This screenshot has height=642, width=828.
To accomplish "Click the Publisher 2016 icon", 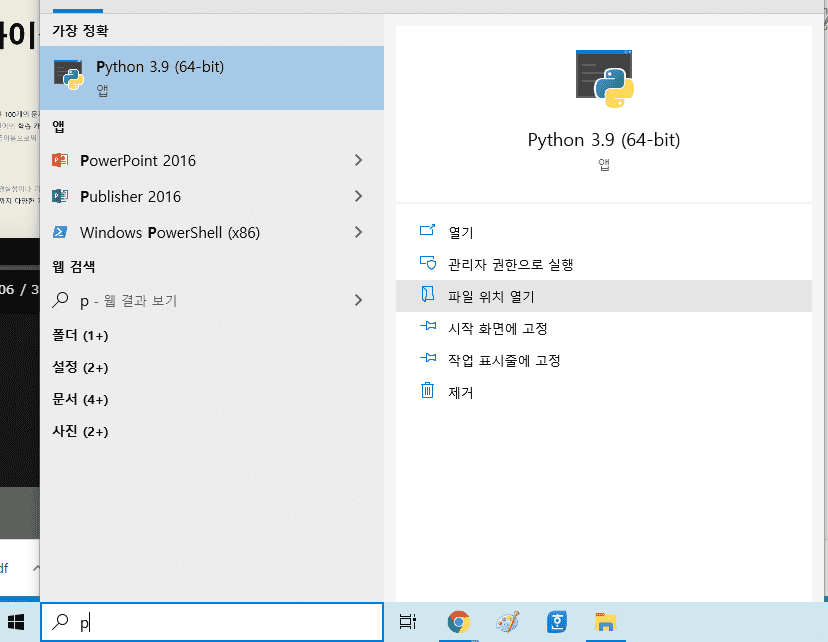I will [x=60, y=196].
